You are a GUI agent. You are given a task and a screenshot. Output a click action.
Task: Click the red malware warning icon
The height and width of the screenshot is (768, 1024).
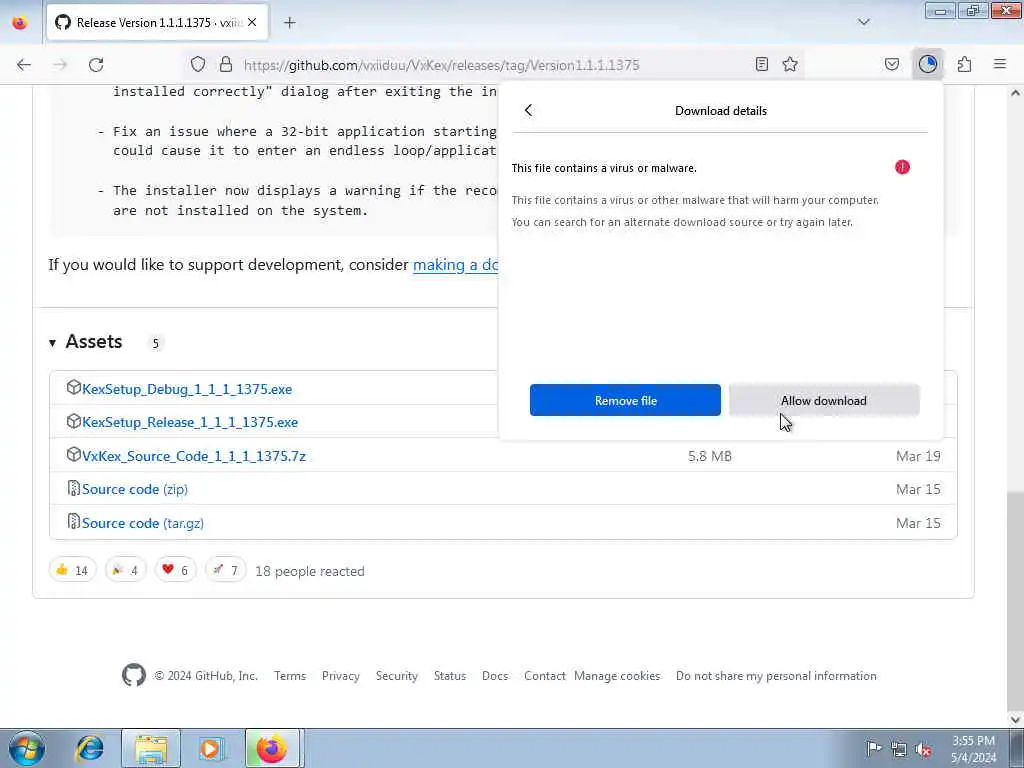pos(903,167)
